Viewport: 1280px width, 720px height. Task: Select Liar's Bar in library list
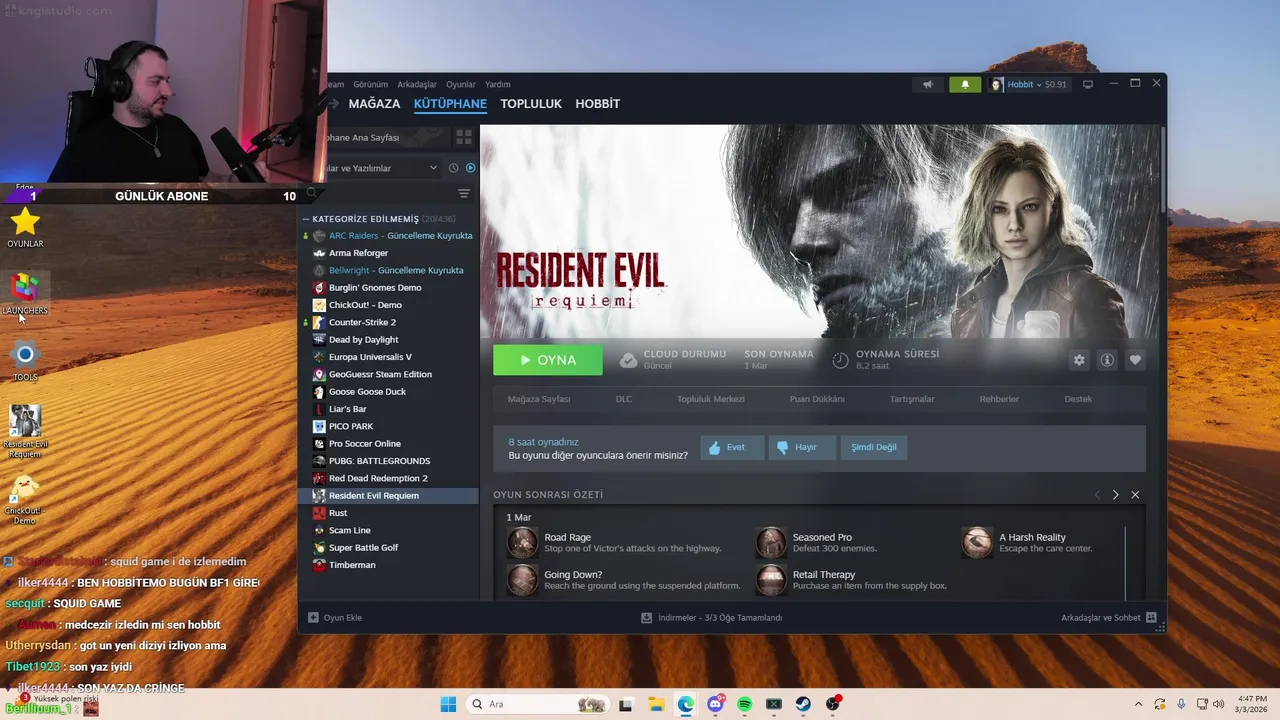tap(390, 409)
